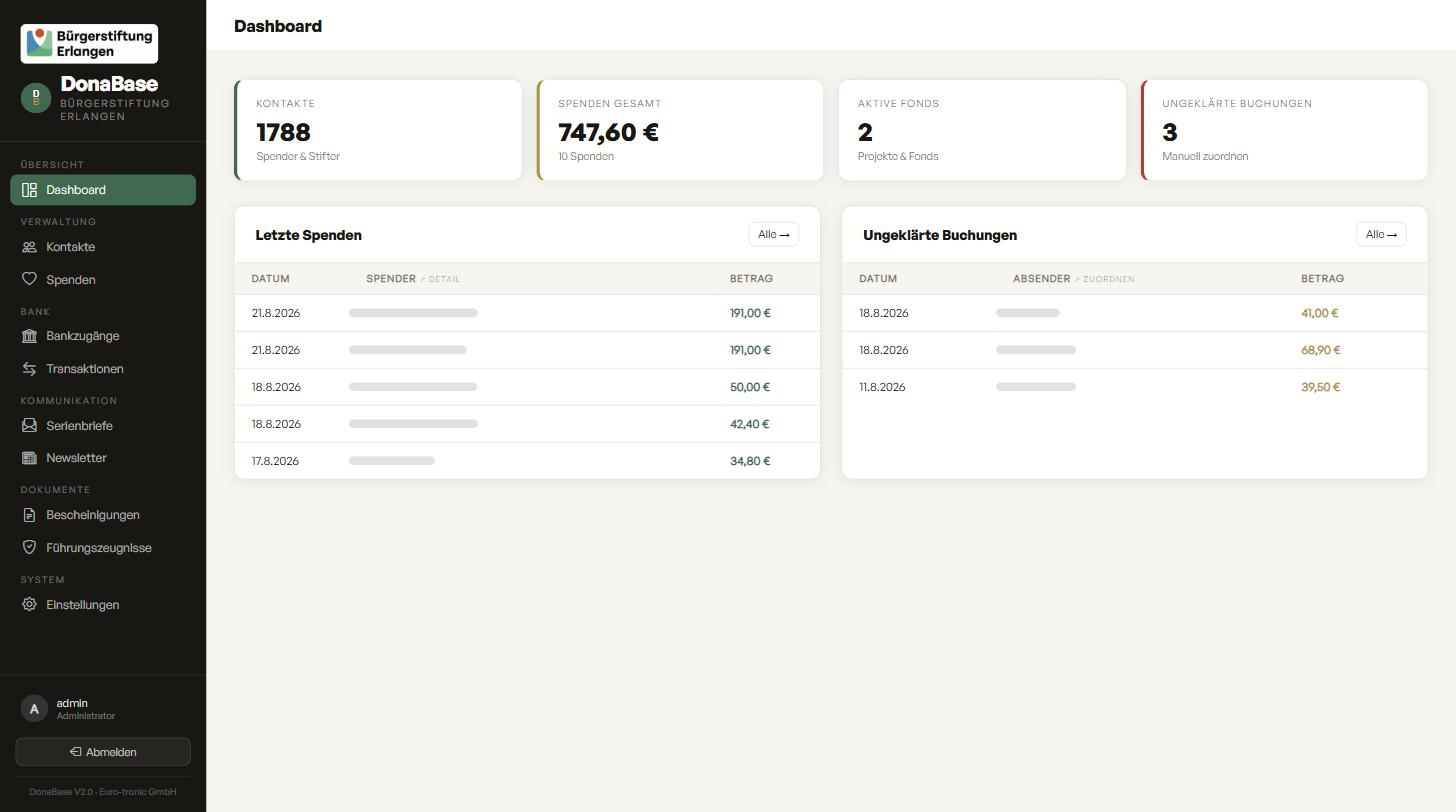The width and height of the screenshot is (1456, 812).
Task: Select the 34,80 € donation row
Action: pyautogui.click(x=527, y=461)
